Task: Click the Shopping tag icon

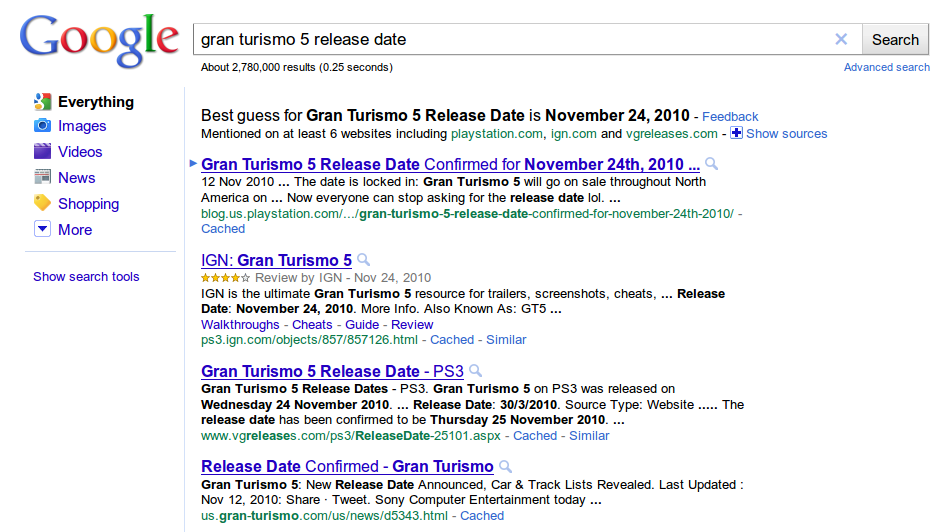Action: (42, 203)
